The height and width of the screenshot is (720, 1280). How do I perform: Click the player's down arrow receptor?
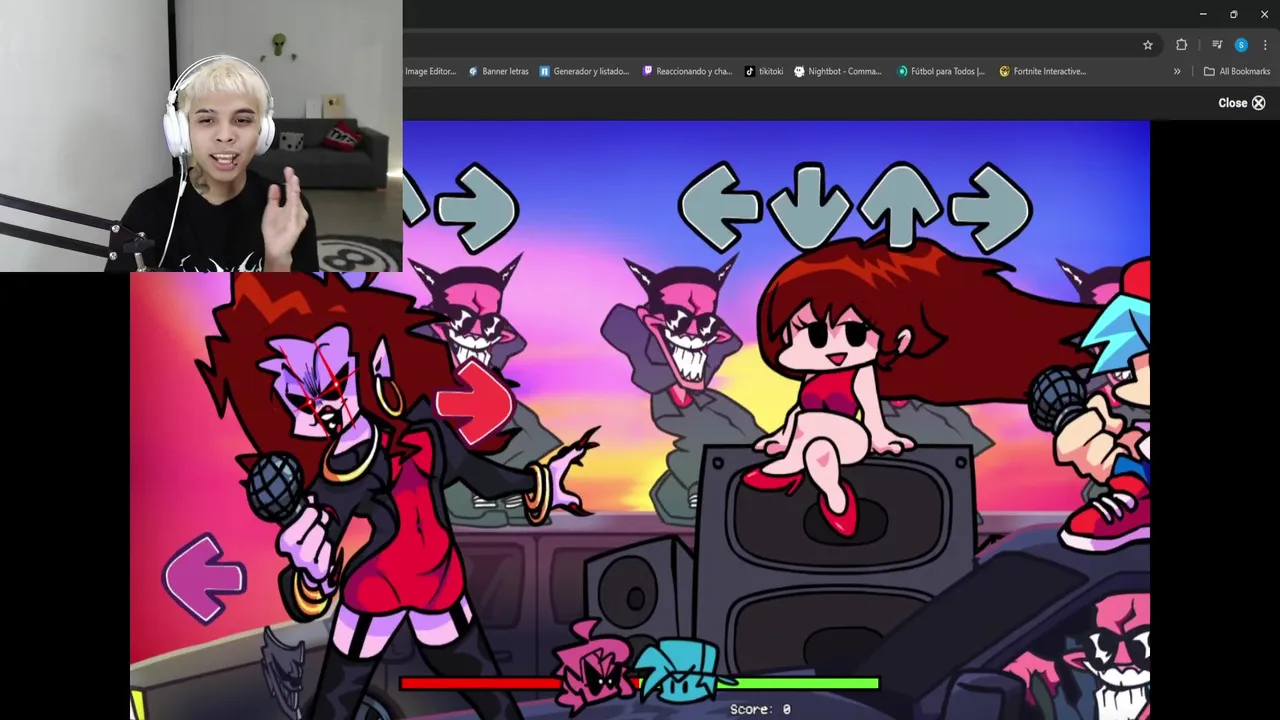[808, 206]
